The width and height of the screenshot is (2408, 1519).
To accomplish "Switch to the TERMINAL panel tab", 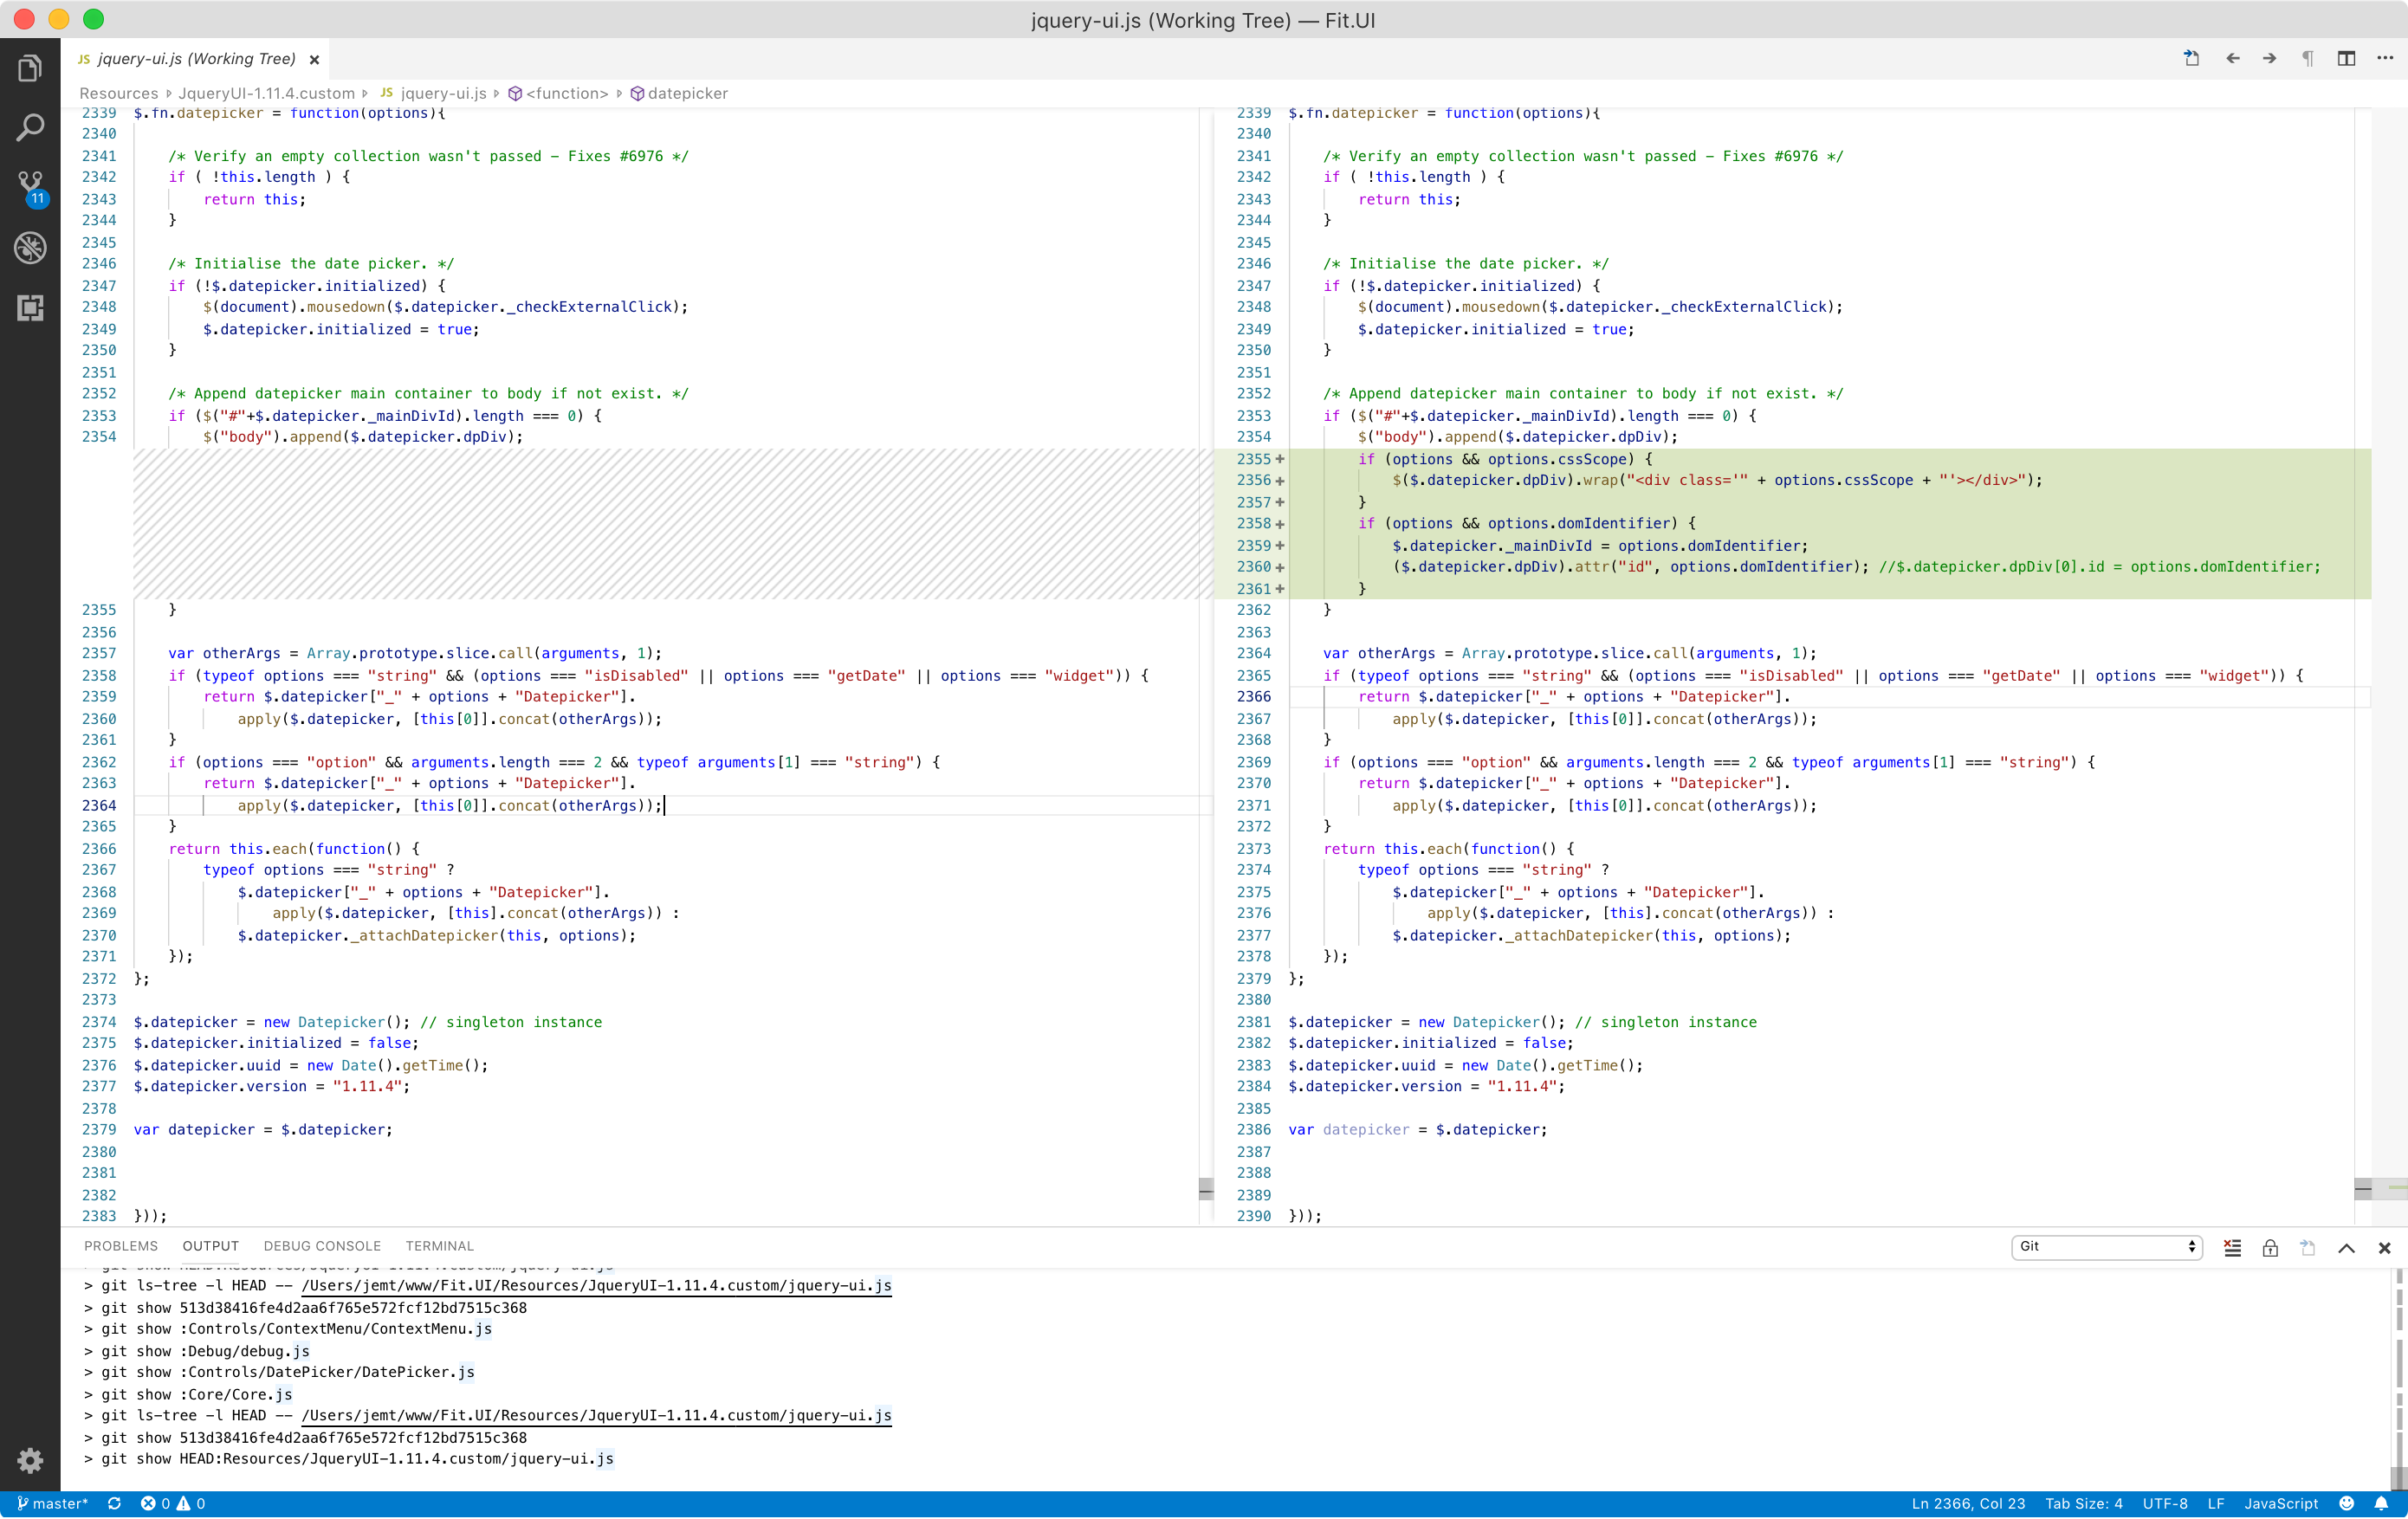I will 439,1246.
